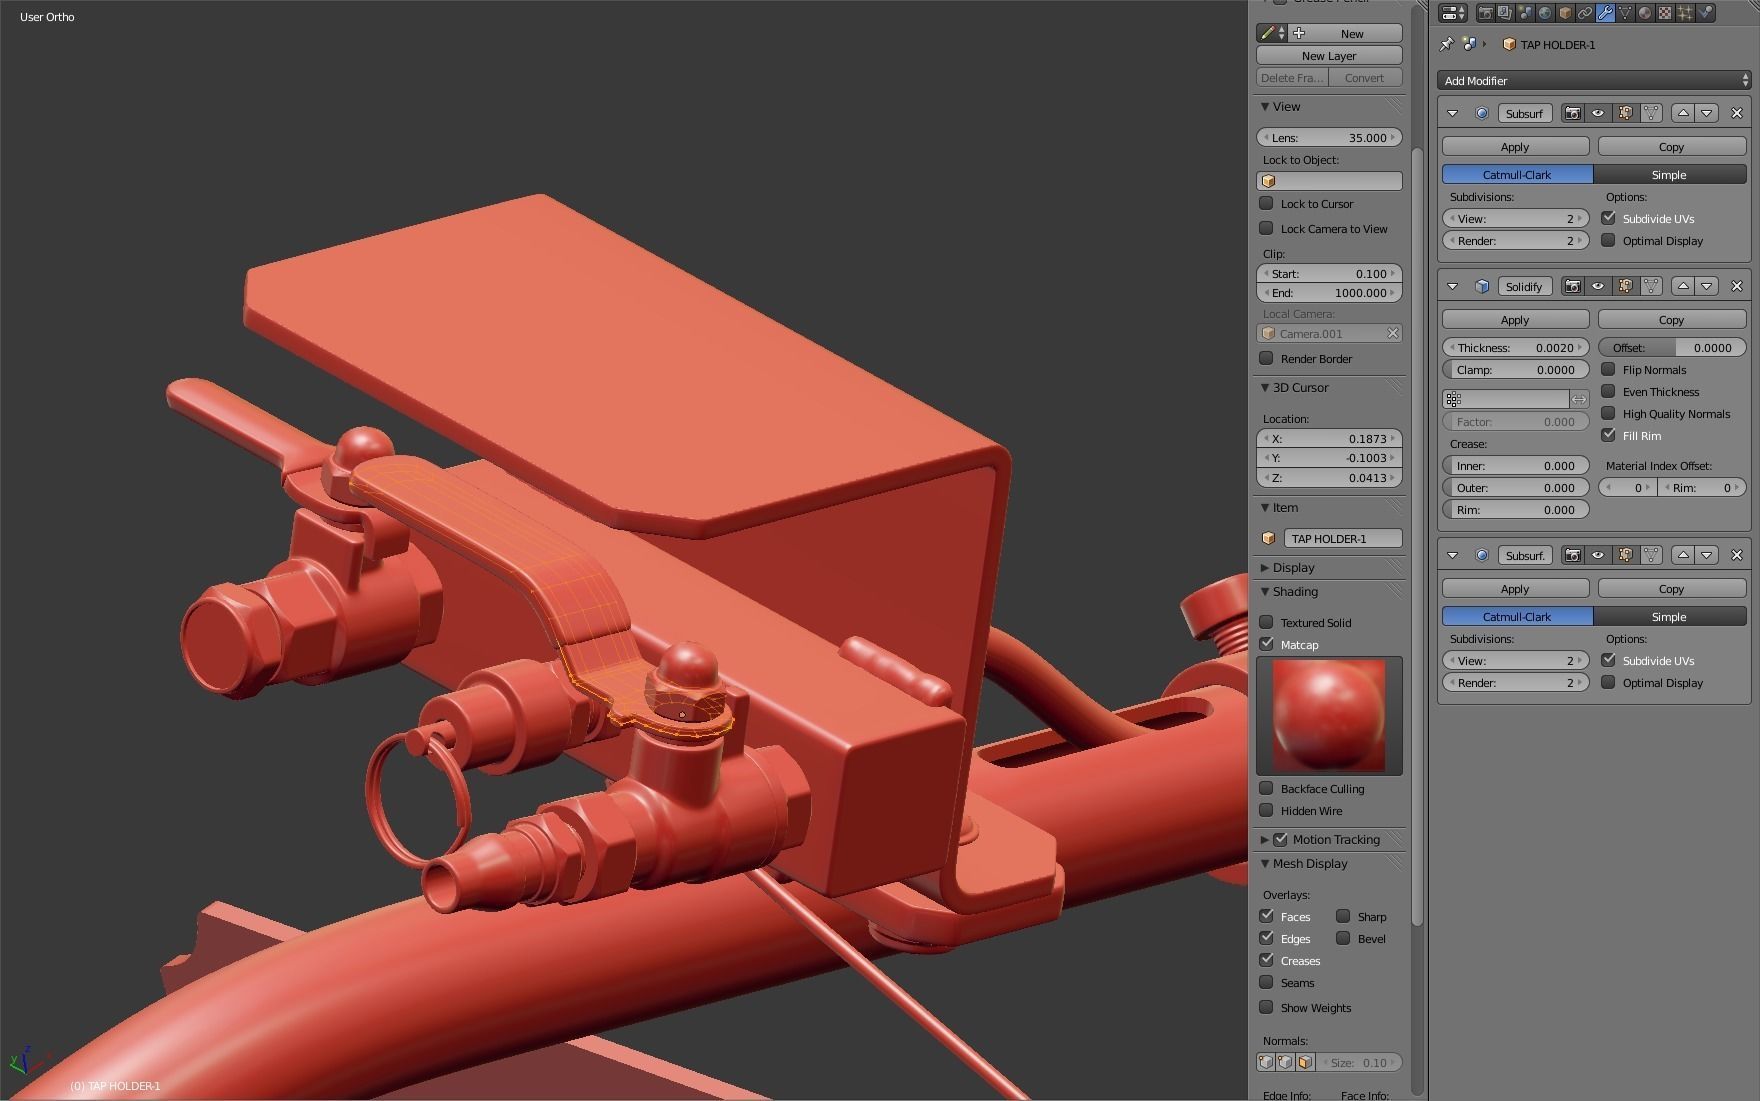This screenshot has height=1101, width=1760.
Task: Open the Object properties cube tab
Action: point(1565,13)
